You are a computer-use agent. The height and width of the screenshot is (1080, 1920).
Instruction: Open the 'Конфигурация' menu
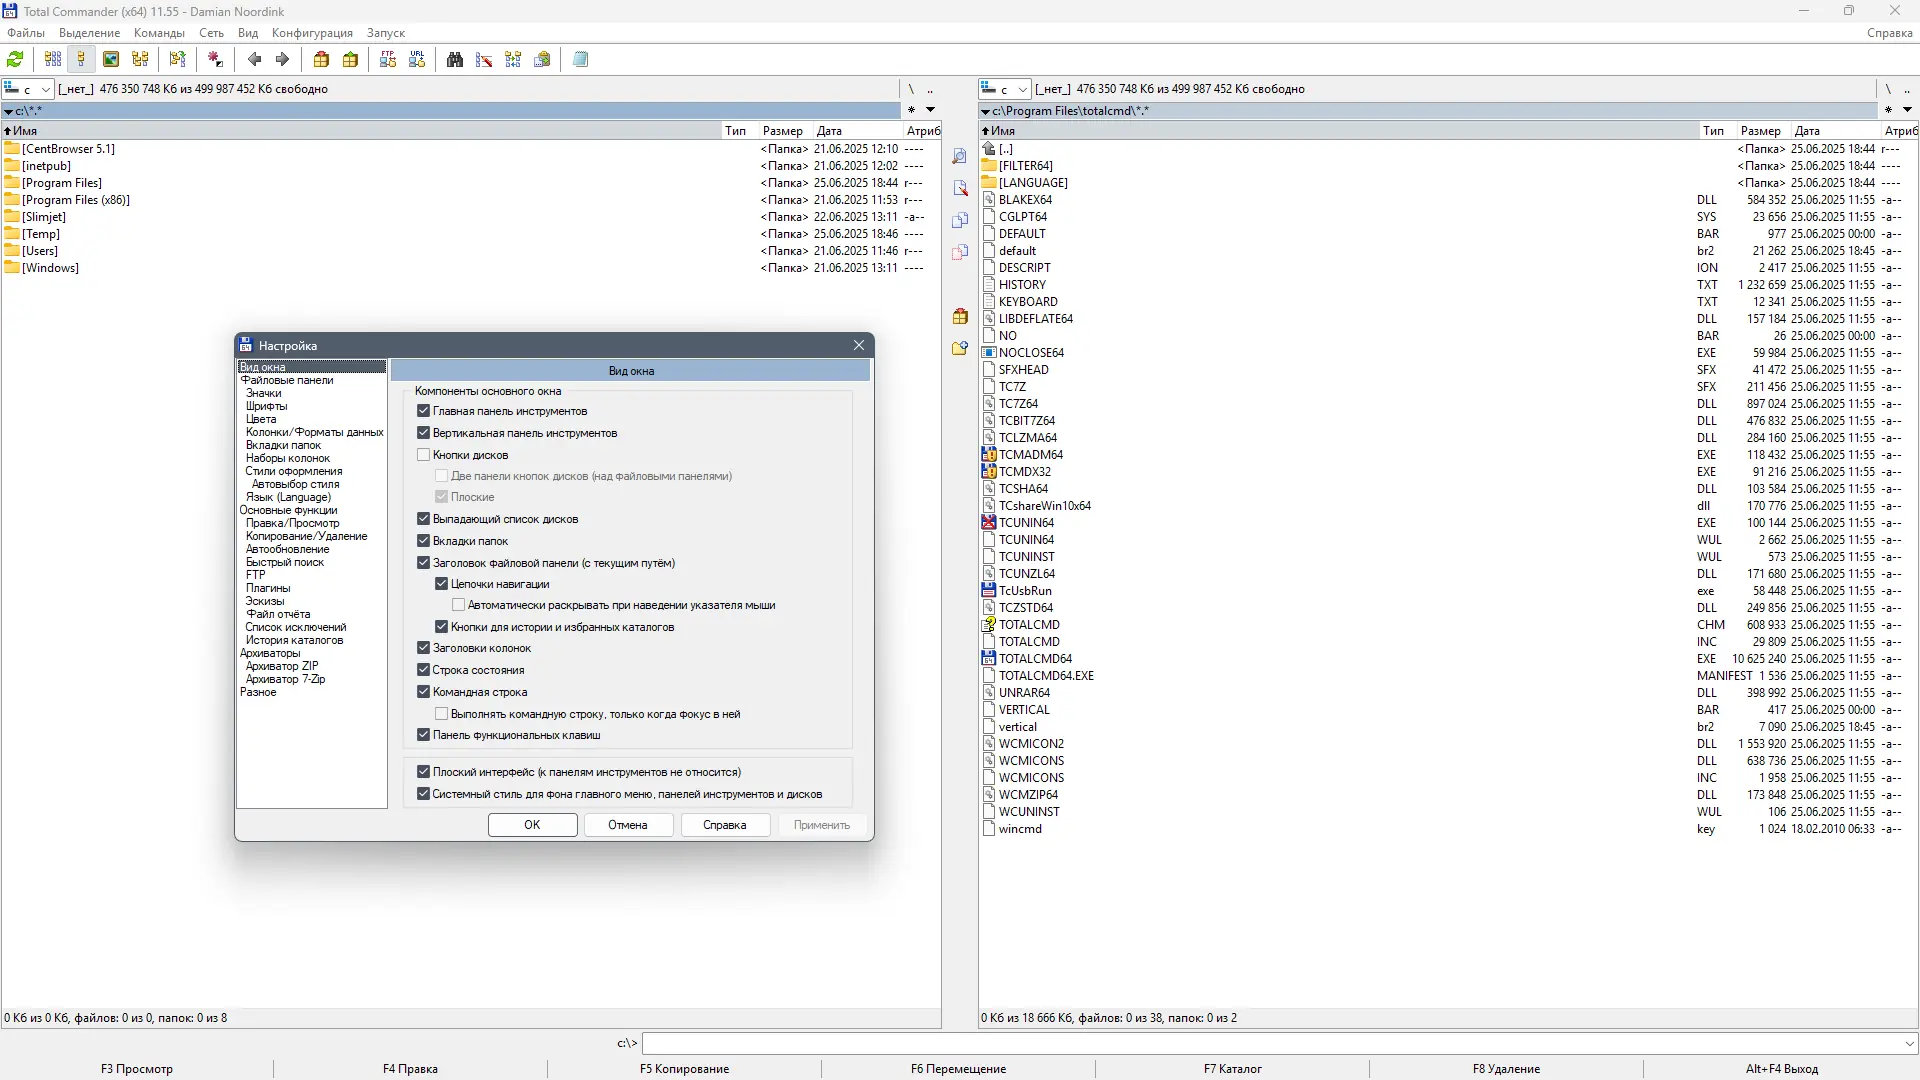tap(312, 33)
